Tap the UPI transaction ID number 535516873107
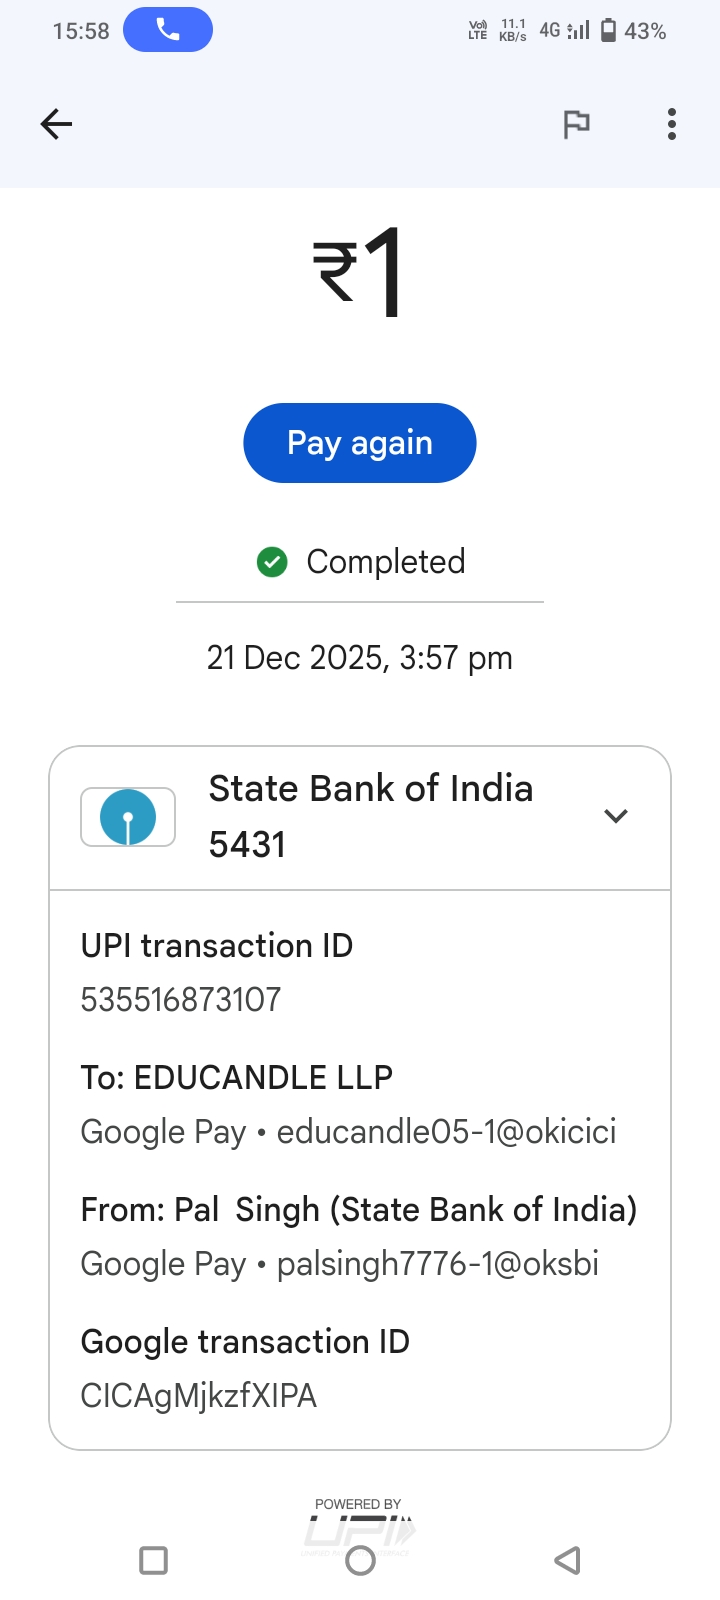720x1600 pixels. (181, 999)
